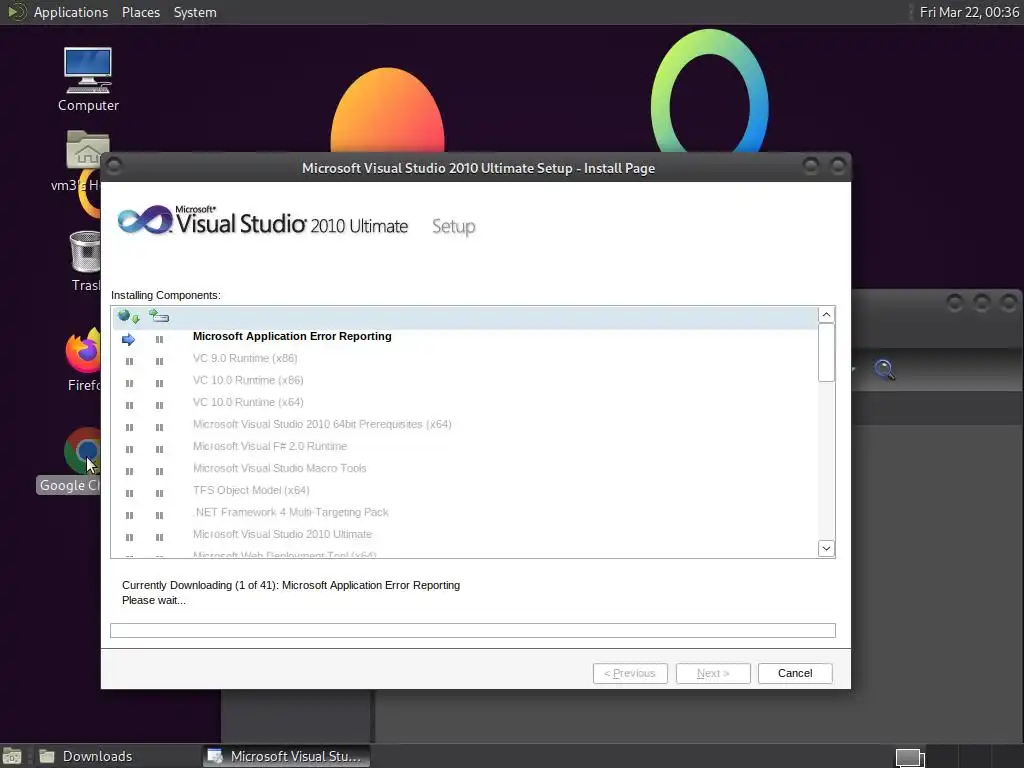1024x768 pixels.
Task: Select Microsoft Visual F# 2.0 Runtime entry
Action: tap(270, 446)
